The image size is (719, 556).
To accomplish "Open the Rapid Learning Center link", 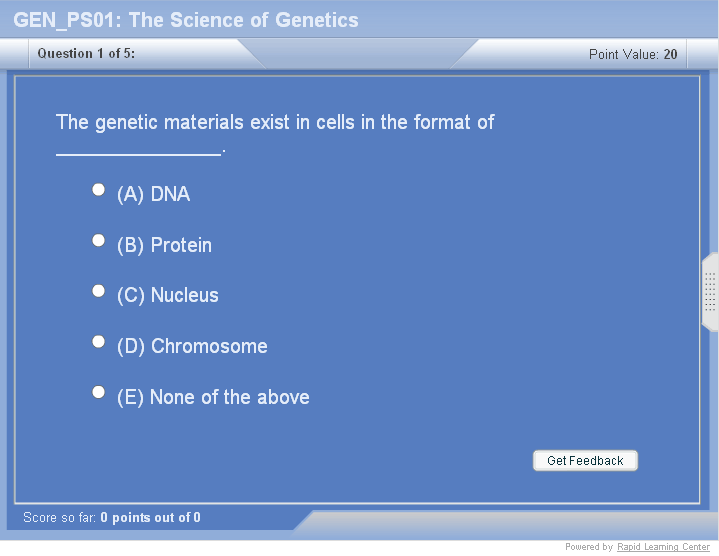I will tap(663, 547).
